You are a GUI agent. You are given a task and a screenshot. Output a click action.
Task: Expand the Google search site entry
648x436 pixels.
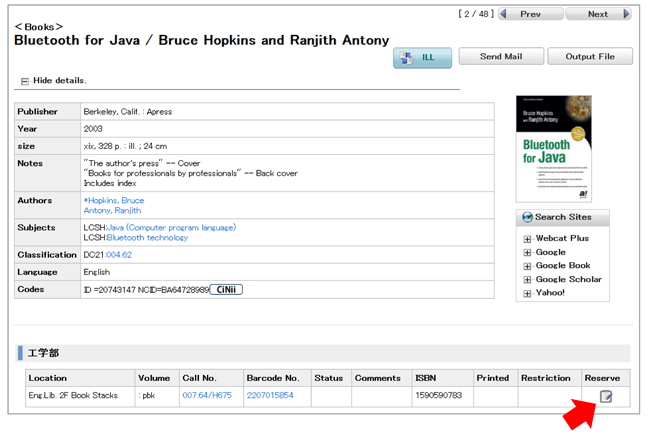527,253
